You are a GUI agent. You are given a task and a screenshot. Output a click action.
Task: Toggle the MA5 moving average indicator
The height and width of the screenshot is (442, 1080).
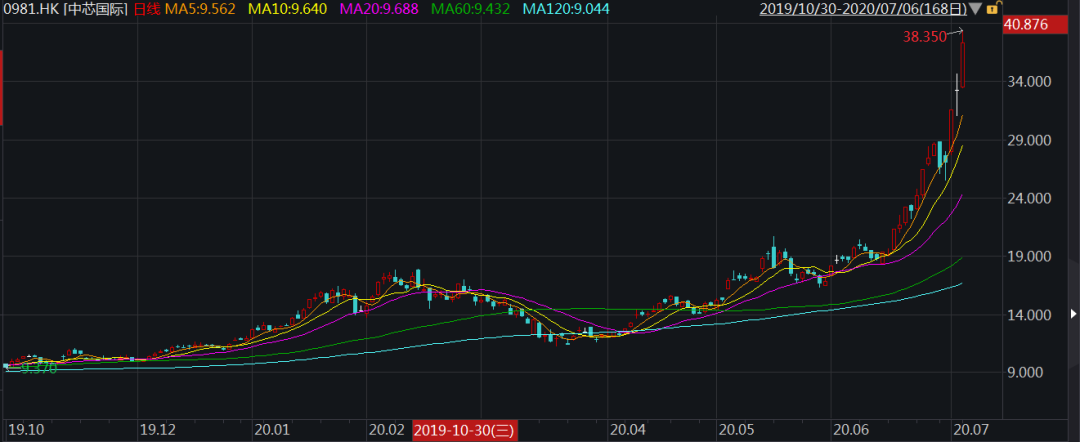click(x=203, y=9)
